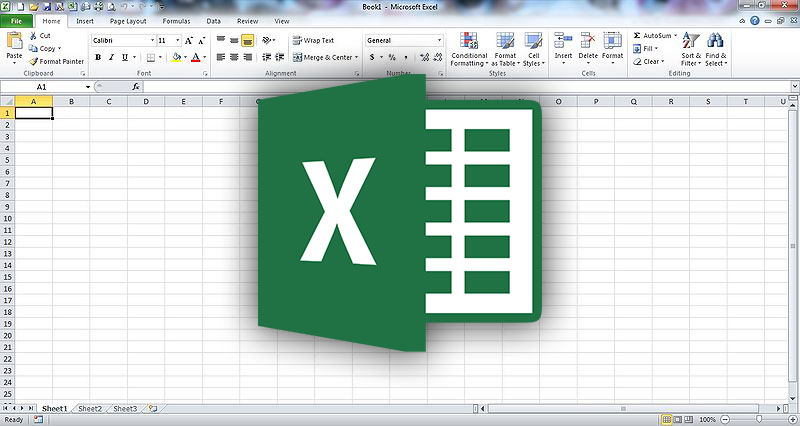Open Cell Styles gallery
The height and width of the screenshot is (426, 800).
click(x=534, y=49)
